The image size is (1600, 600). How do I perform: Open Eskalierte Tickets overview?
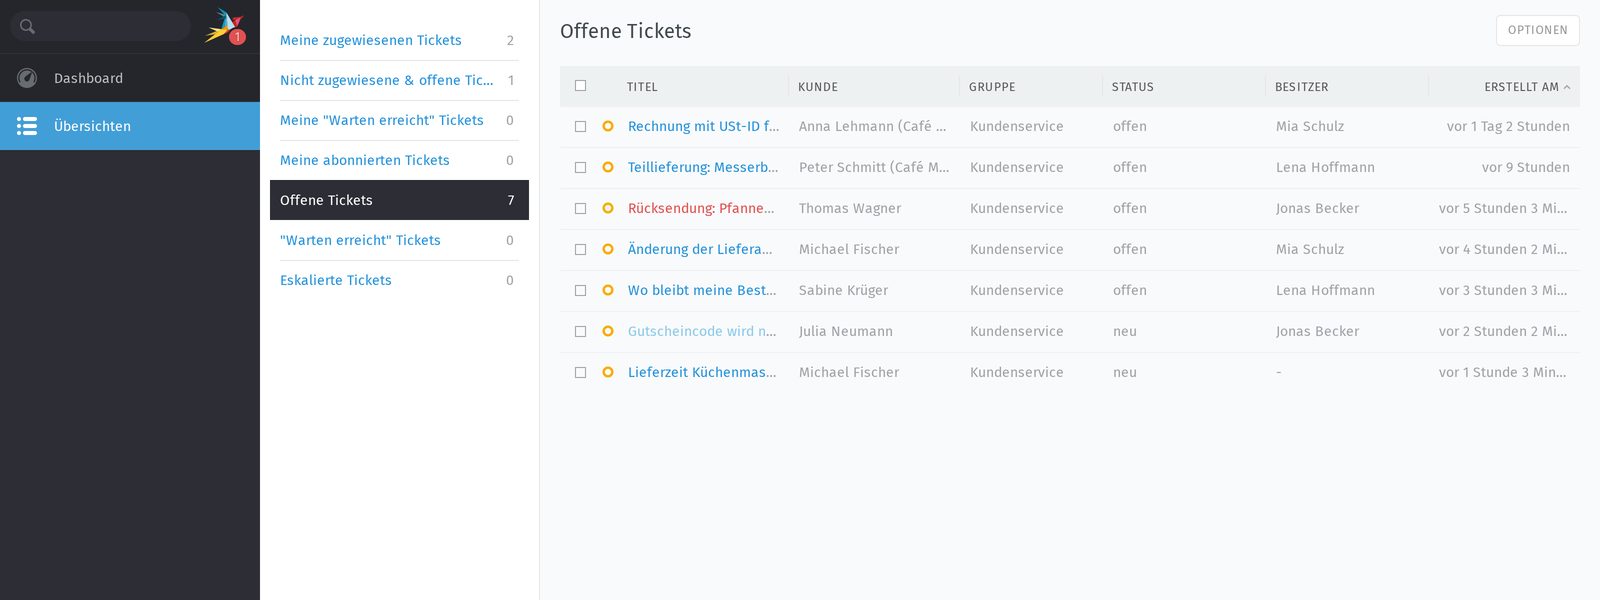(399, 280)
